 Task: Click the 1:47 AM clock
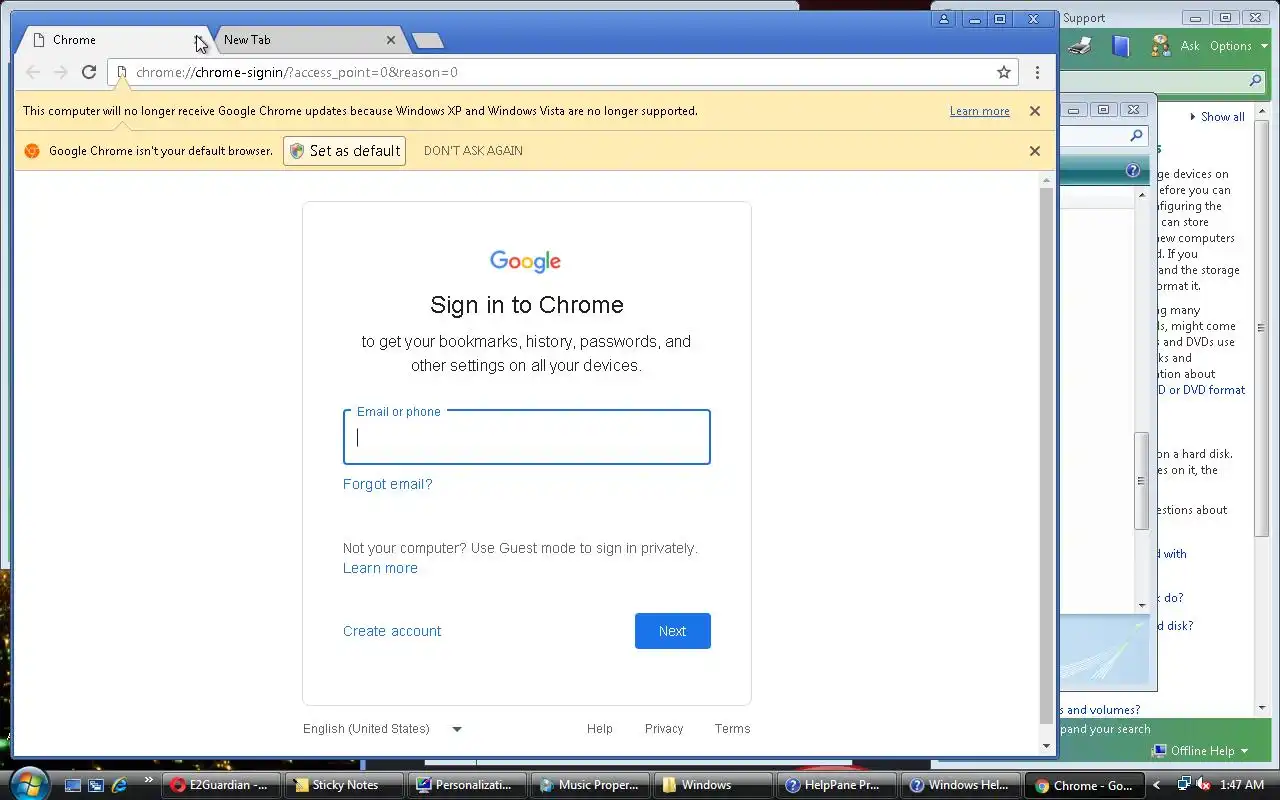pyautogui.click(x=1242, y=785)
